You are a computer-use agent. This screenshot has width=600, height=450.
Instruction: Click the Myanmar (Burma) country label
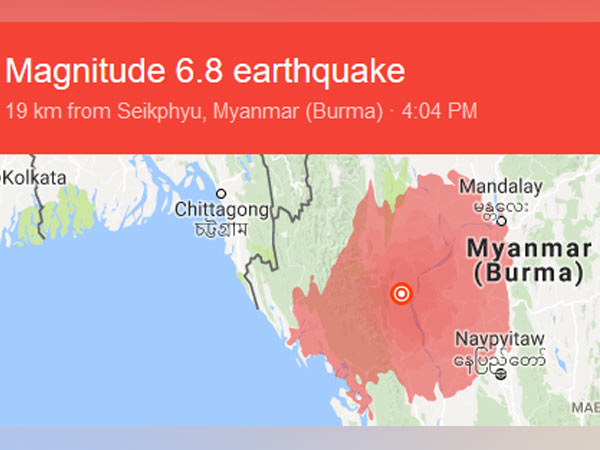(x=529, y=259)
